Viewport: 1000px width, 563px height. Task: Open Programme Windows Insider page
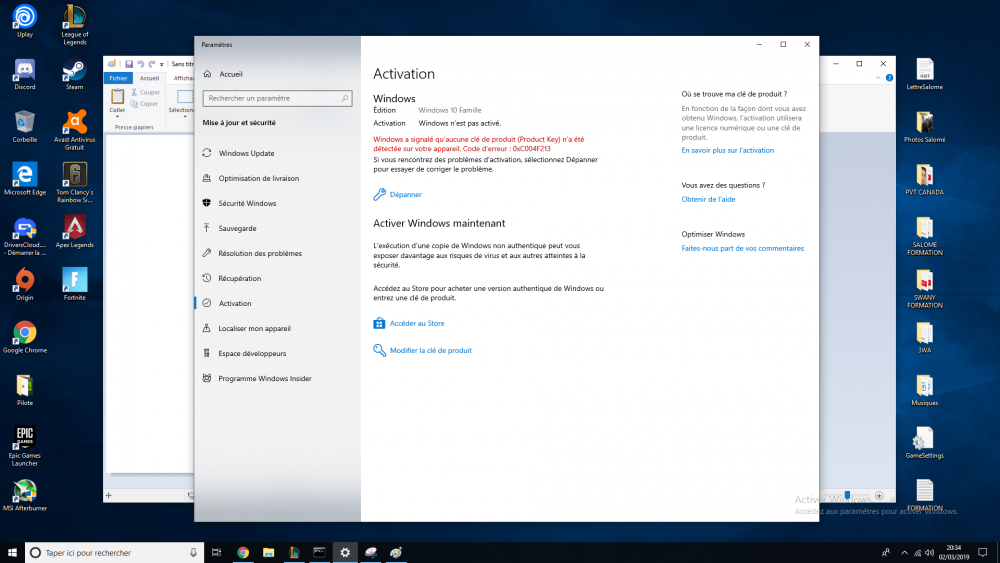click(x=264, y=379)
